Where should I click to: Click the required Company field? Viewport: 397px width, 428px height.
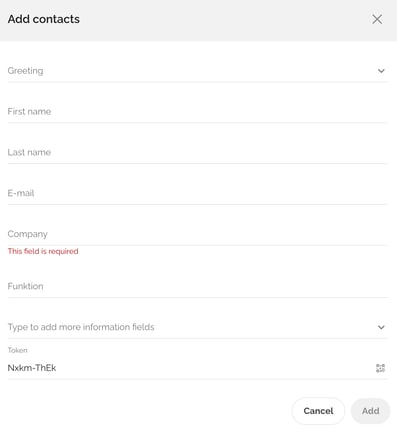[198, 234]
